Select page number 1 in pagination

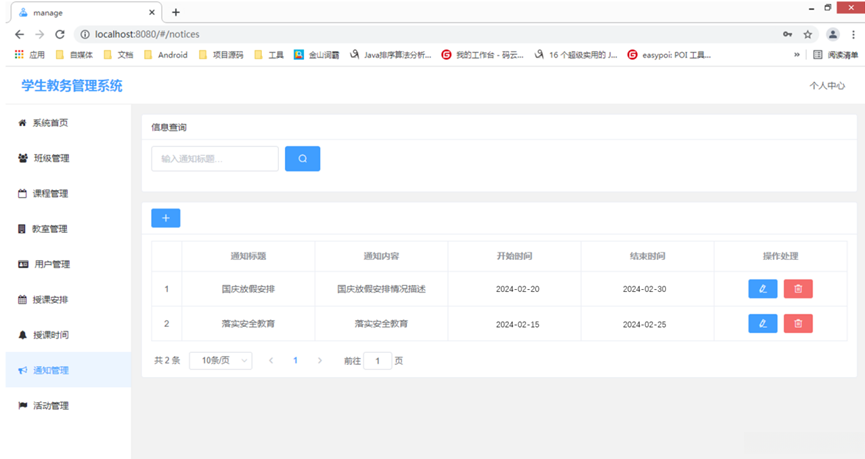tap(295, 360)
